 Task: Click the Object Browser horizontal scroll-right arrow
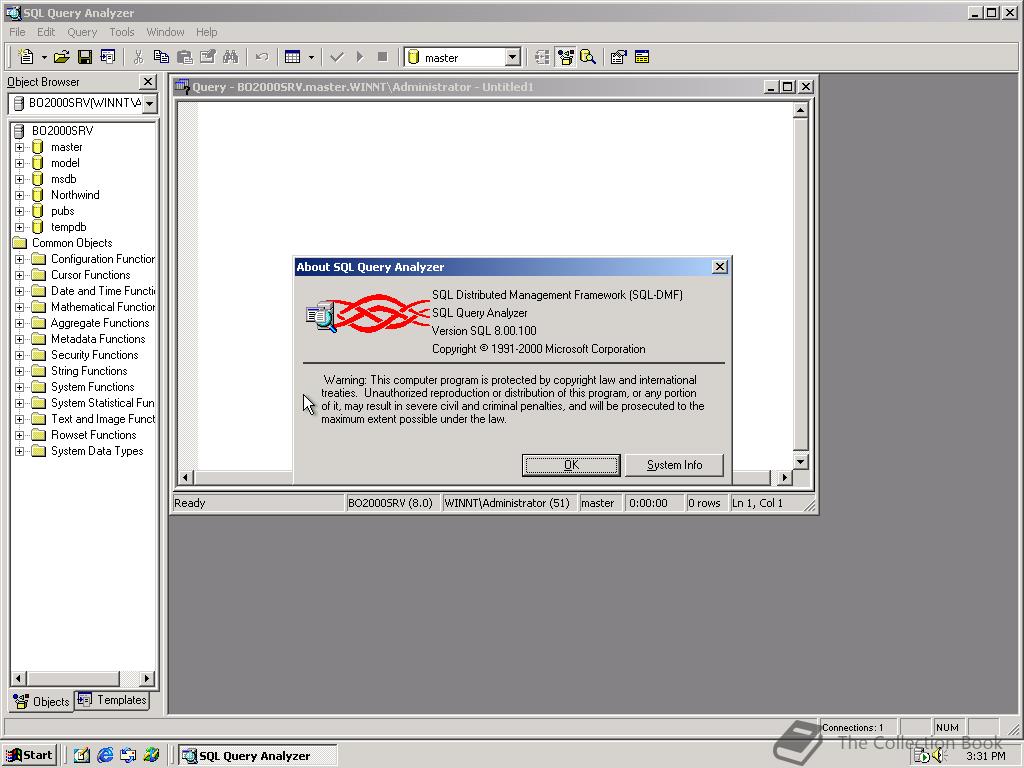(147, 679)
